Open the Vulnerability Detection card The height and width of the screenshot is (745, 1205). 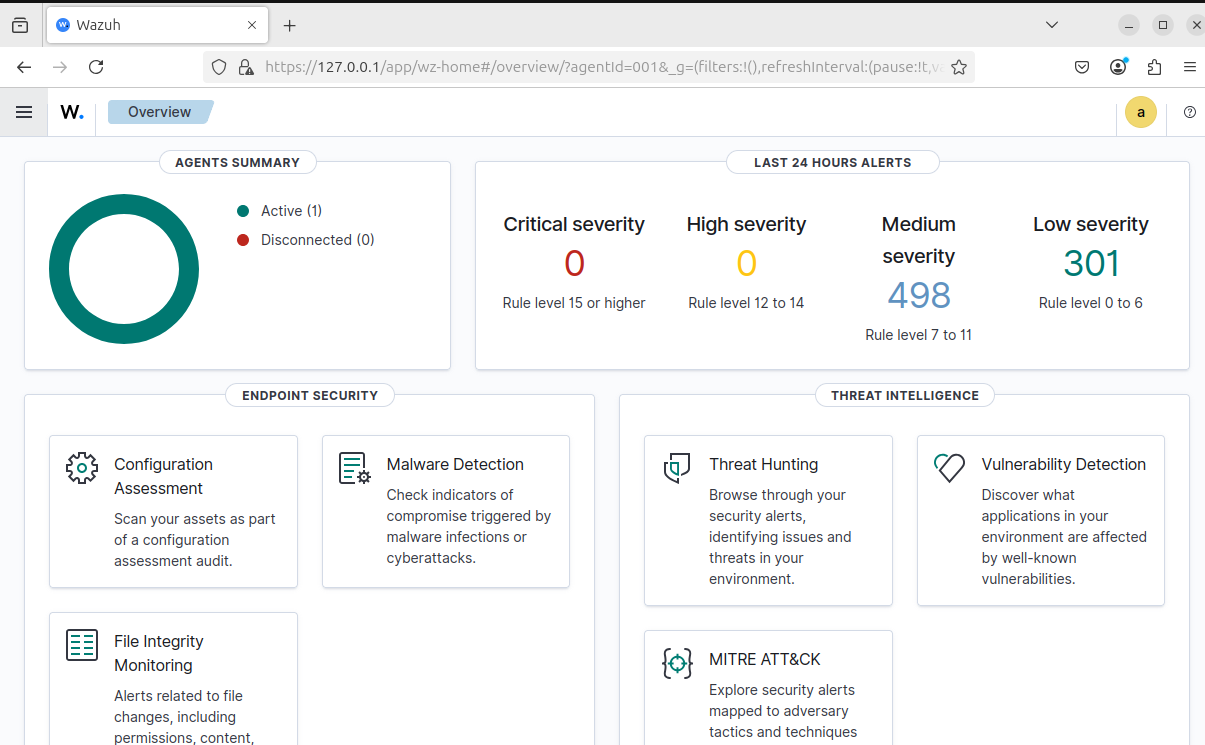pos(1041,520)
